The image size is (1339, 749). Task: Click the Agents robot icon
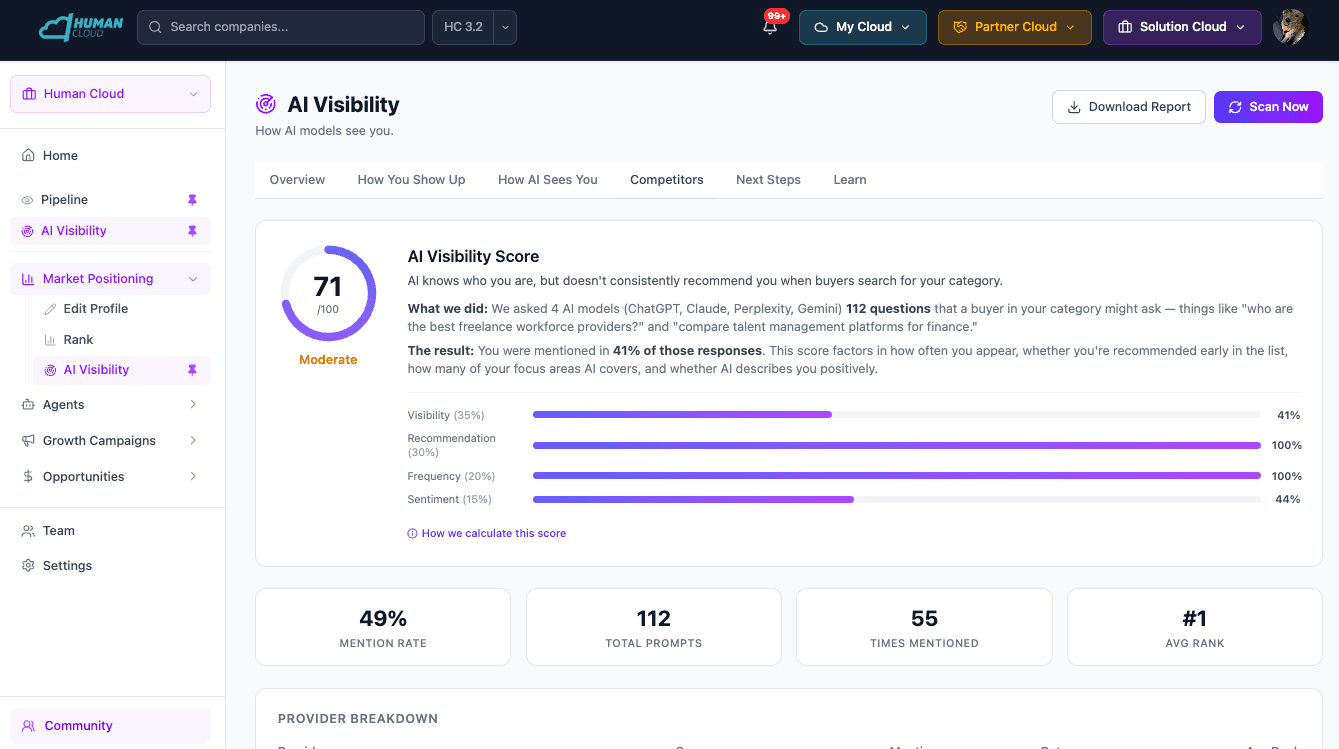28,405
